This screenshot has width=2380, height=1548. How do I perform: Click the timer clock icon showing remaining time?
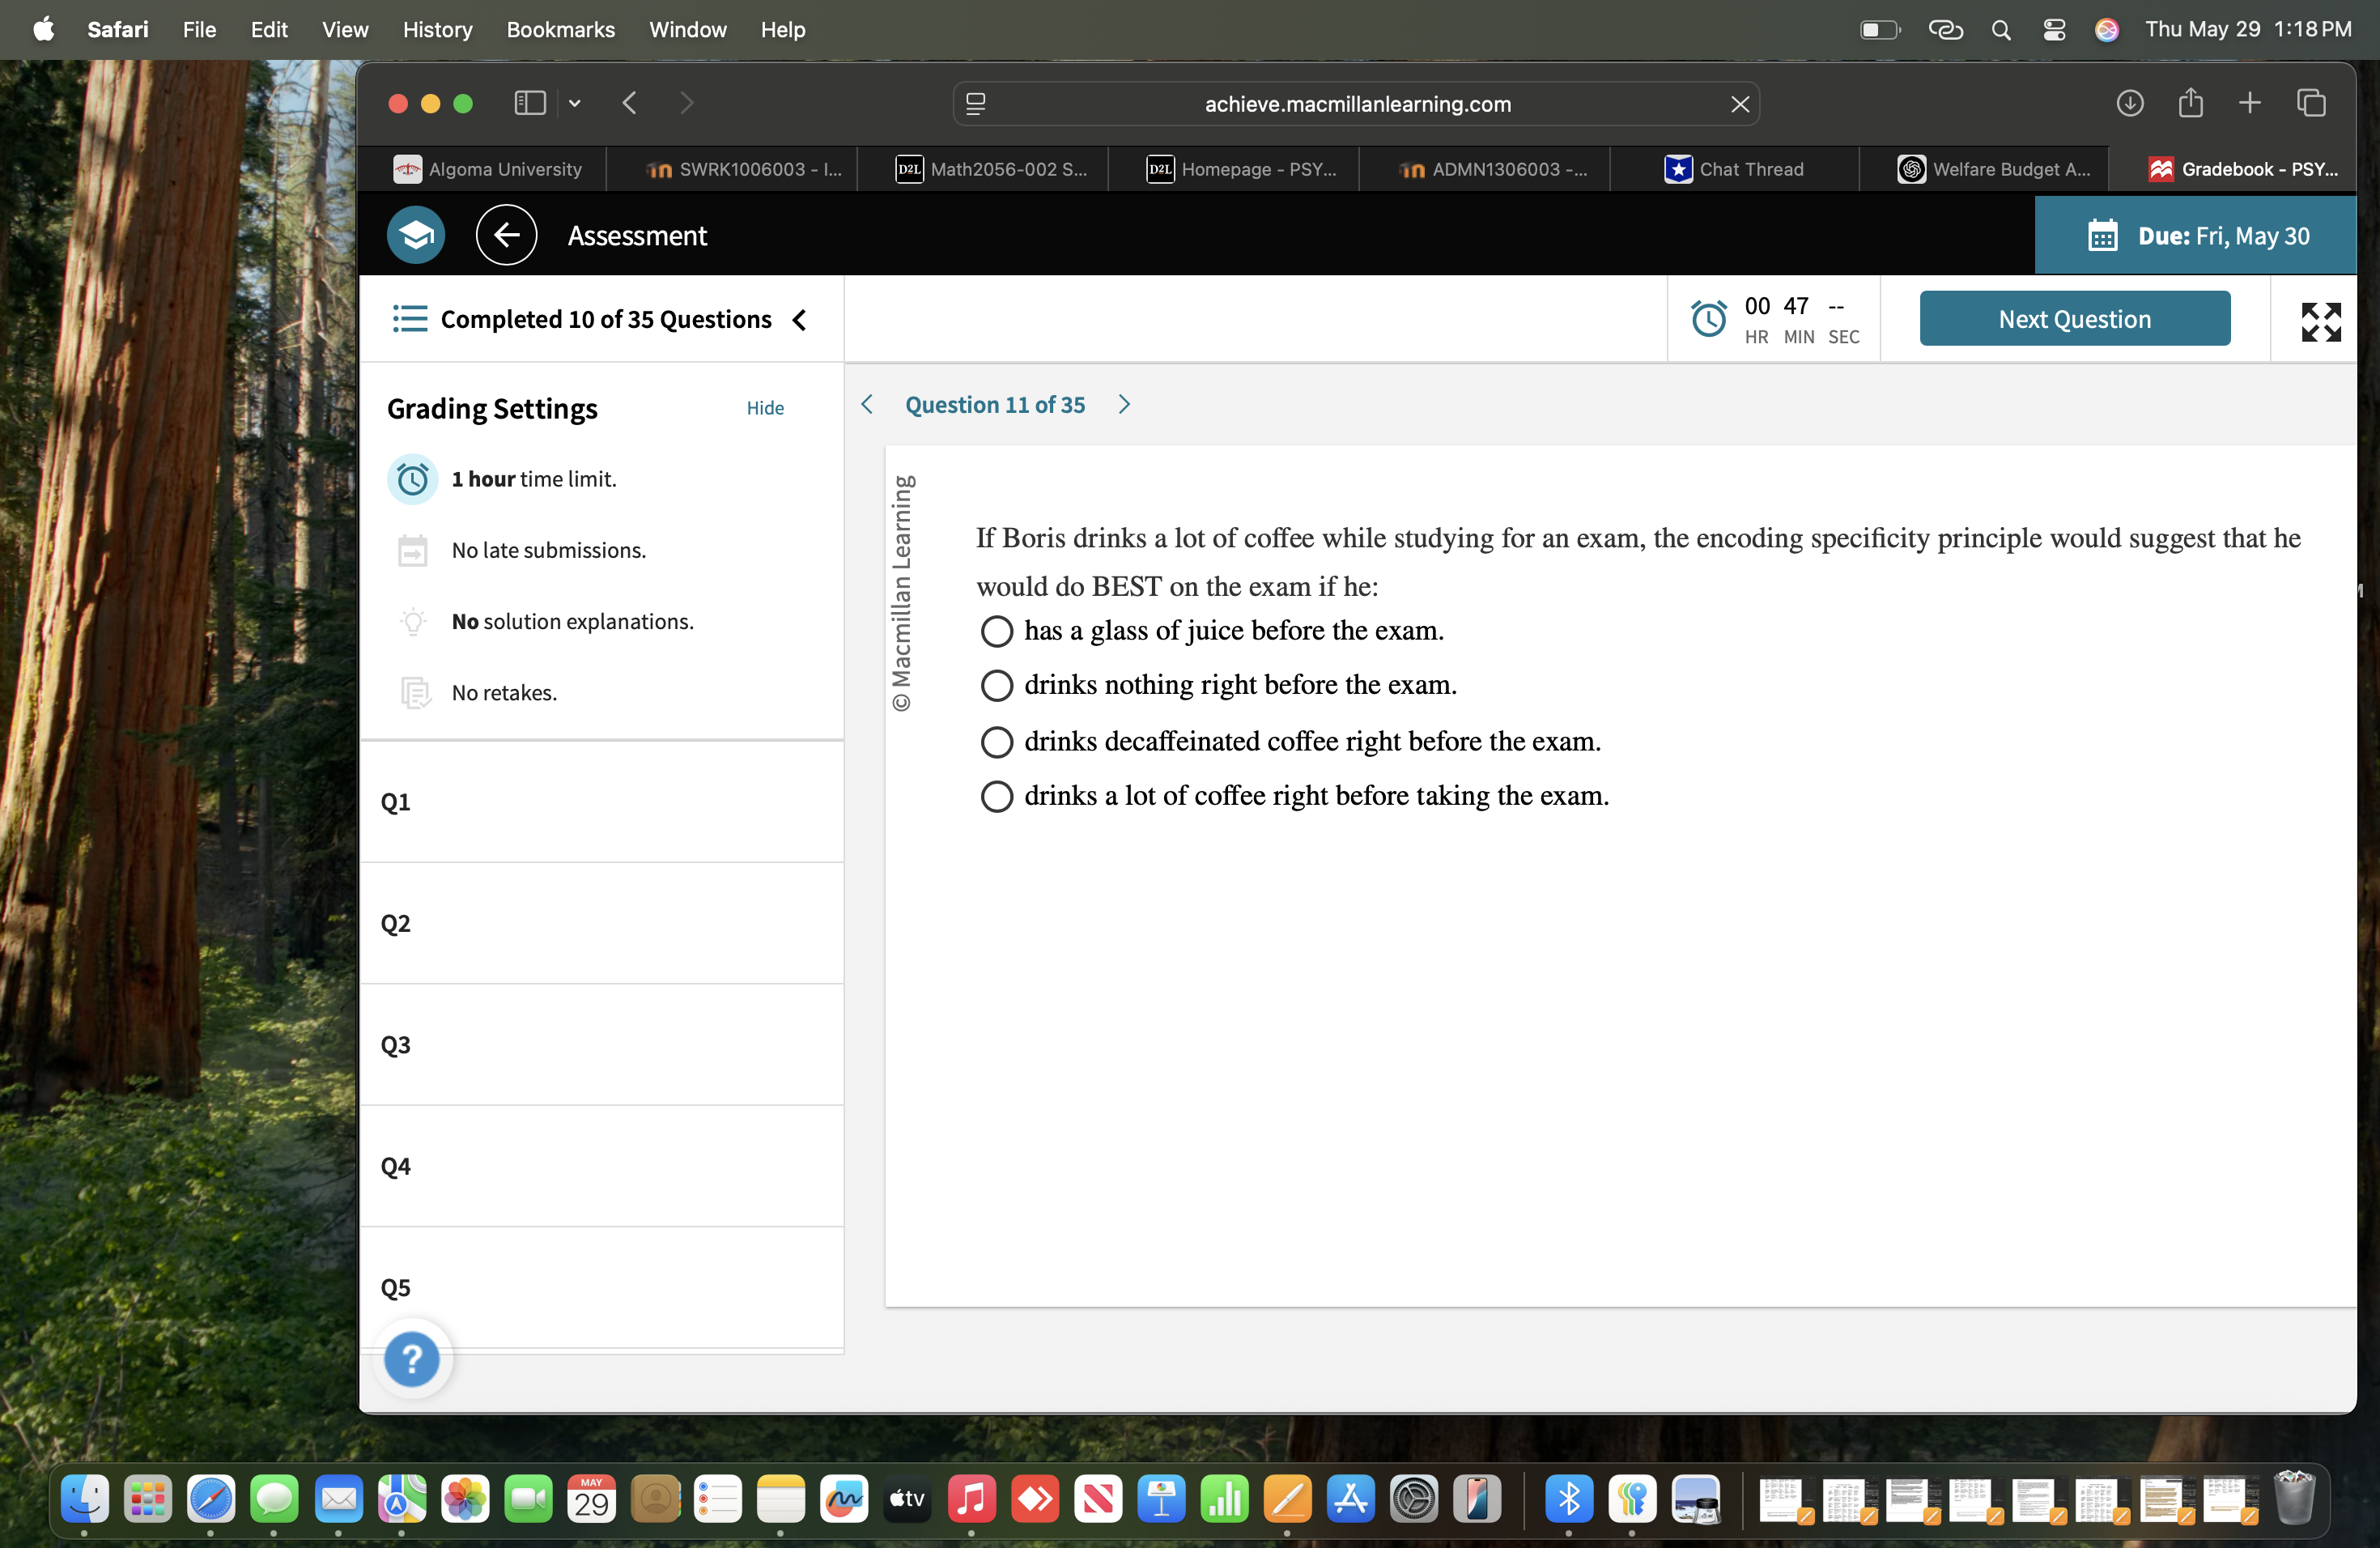click(x=1710, y=318)
